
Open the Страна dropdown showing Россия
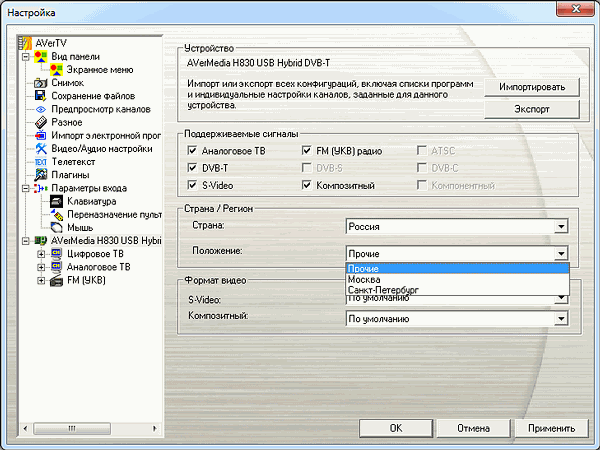pyautogui.click(x=457, y=227)
